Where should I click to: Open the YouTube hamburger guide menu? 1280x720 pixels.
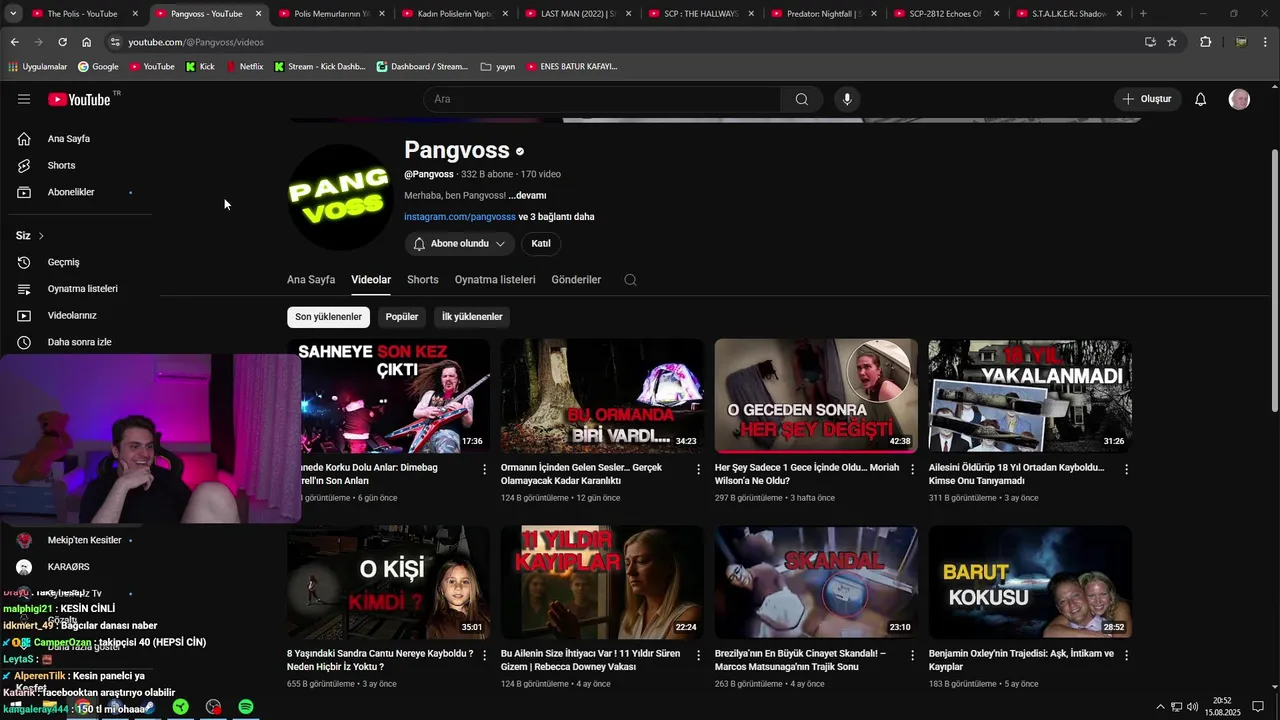(x=24, y=99)
